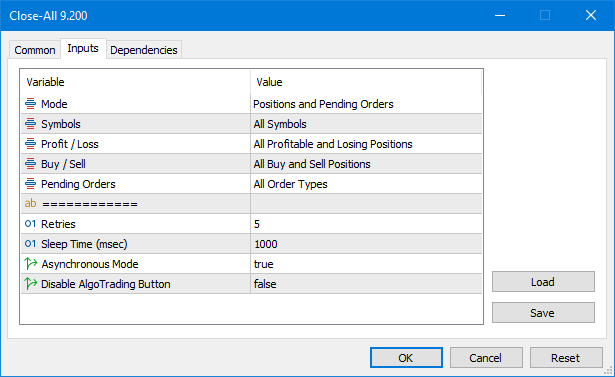615x377 pixels.
Task: Select the Pending Orders variable name
Action: [x=78, y=184]
